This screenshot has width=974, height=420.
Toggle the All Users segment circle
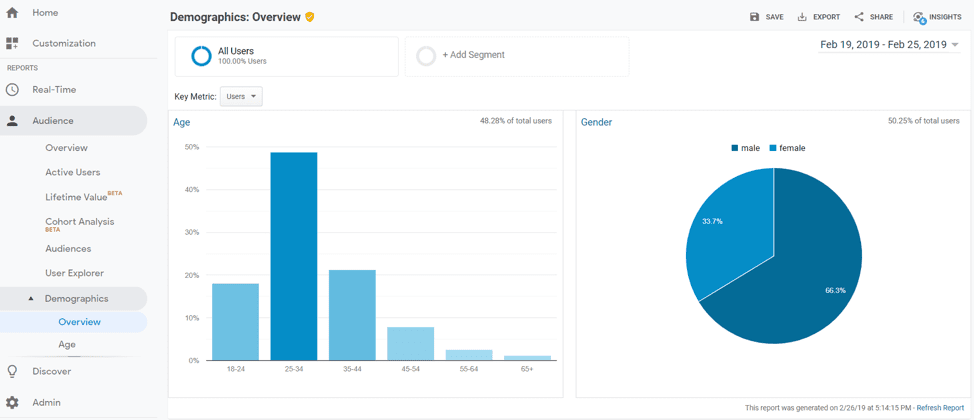pos(201,56)
